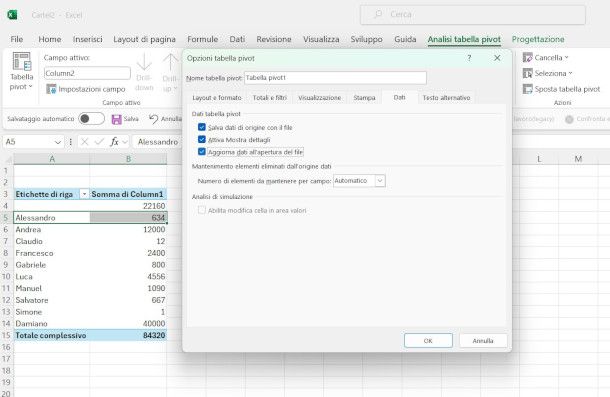This screenshot has height=397, width=610.
Task: Select the Somma di Column1 header cell
Action: pyautogui.click(x=128, y=194)
